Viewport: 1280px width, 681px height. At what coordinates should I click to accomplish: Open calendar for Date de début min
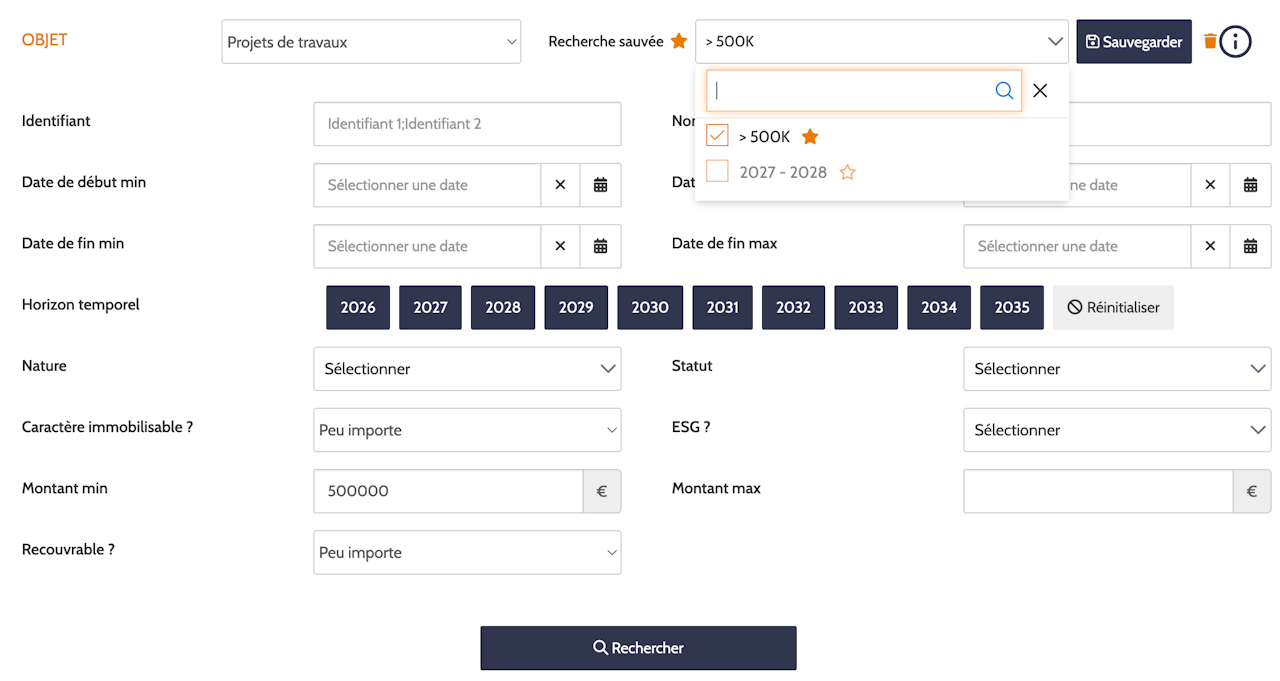coord(600,185)
